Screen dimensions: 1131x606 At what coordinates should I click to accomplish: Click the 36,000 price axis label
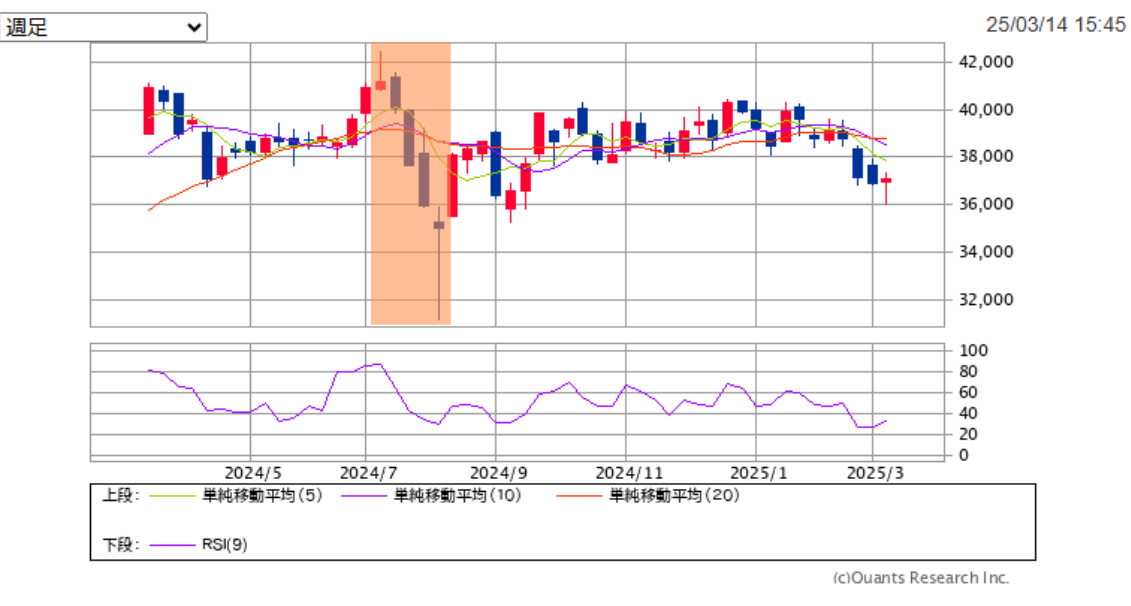(986, 204)
